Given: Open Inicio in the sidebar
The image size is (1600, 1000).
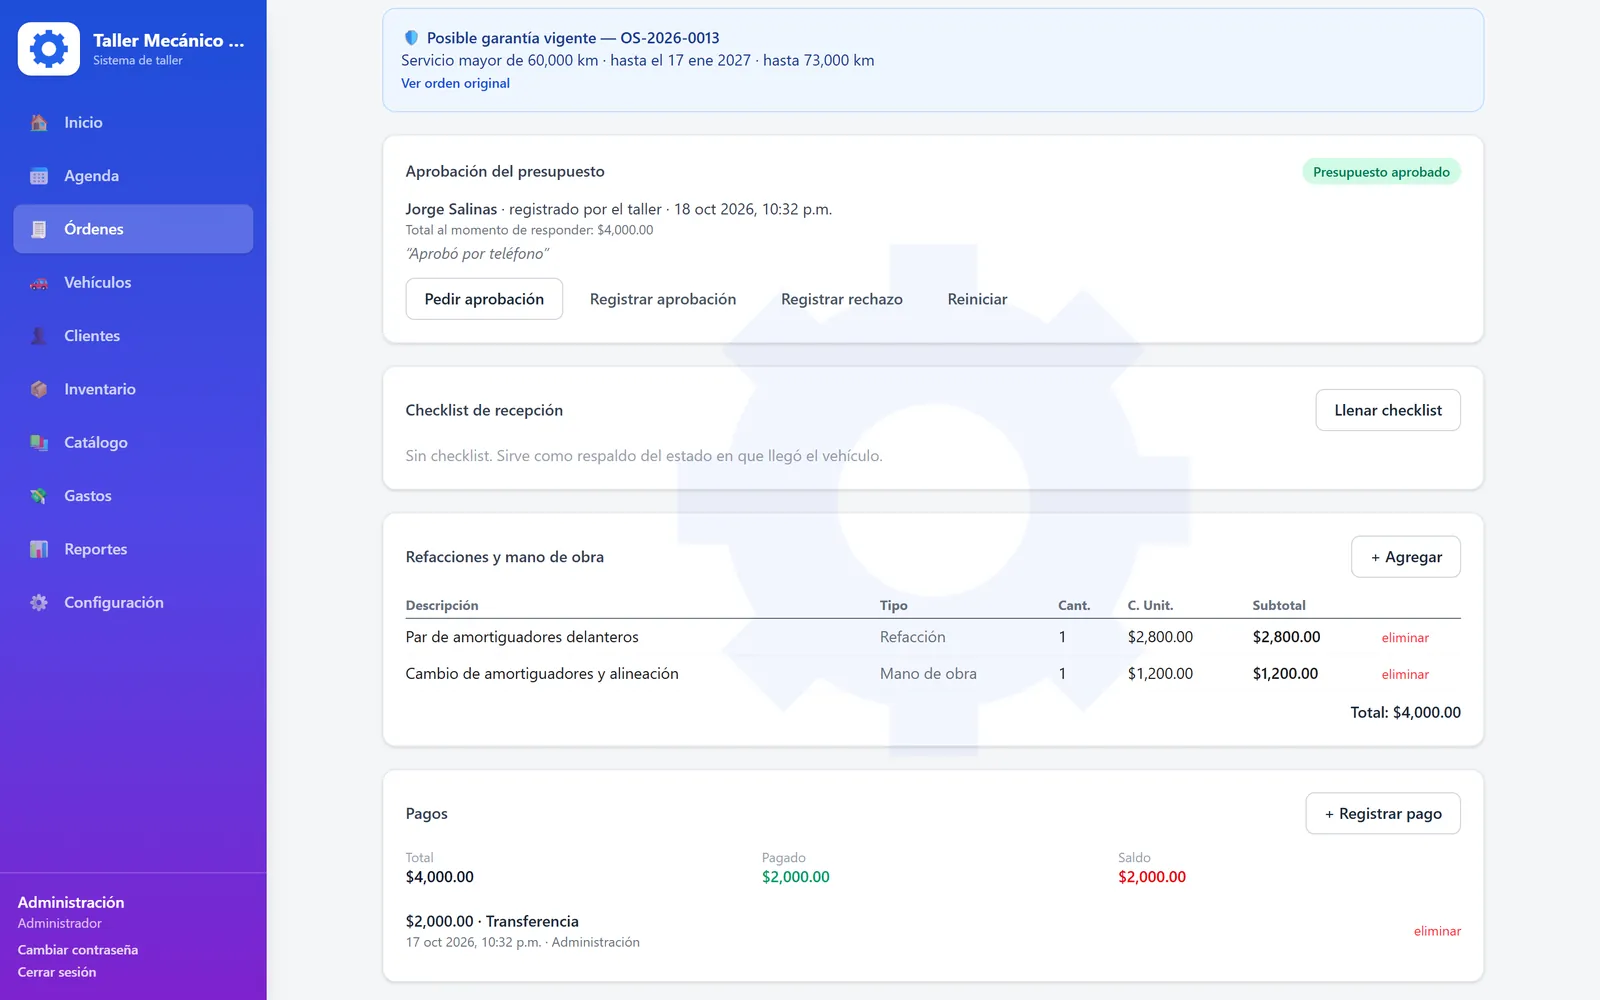Looking at the screenshot, I should (133, 123).
